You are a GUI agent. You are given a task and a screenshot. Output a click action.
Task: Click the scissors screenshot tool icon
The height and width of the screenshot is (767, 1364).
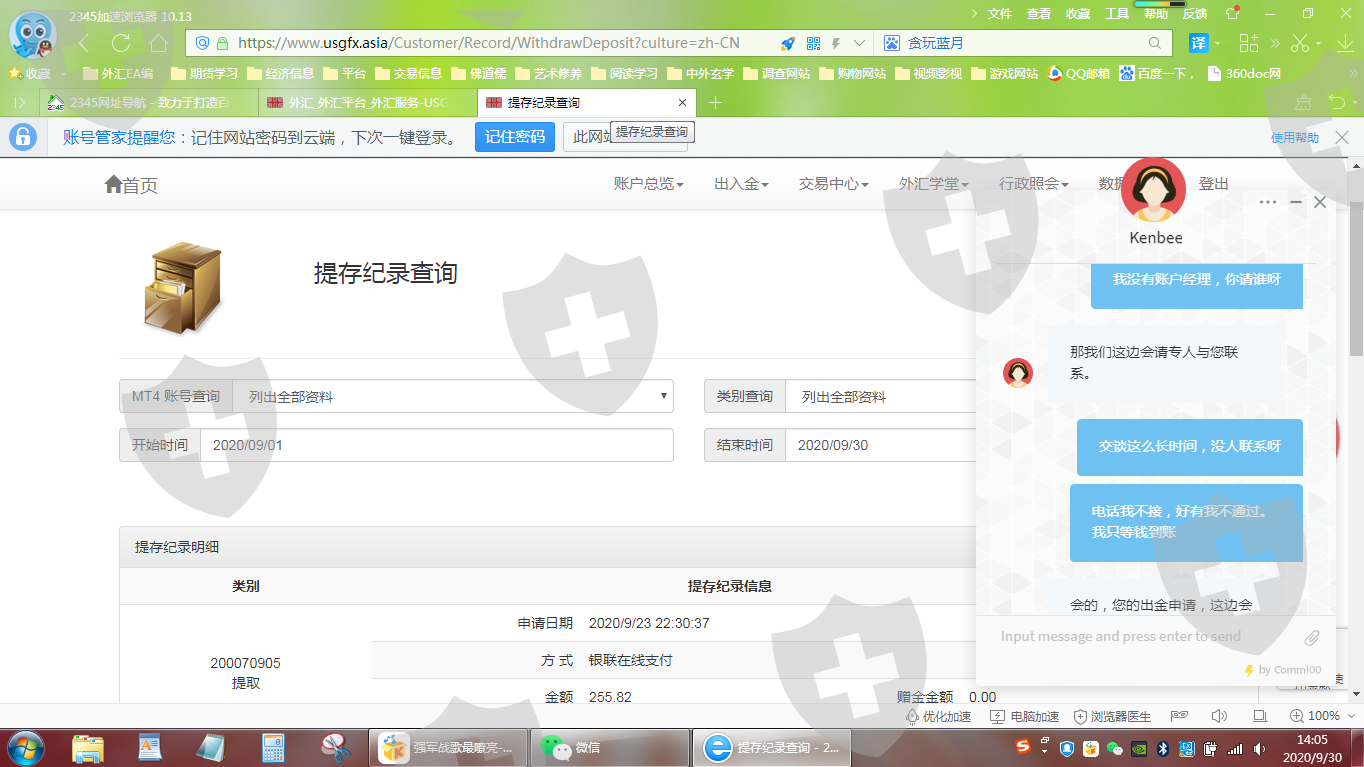coord(1299,43)
